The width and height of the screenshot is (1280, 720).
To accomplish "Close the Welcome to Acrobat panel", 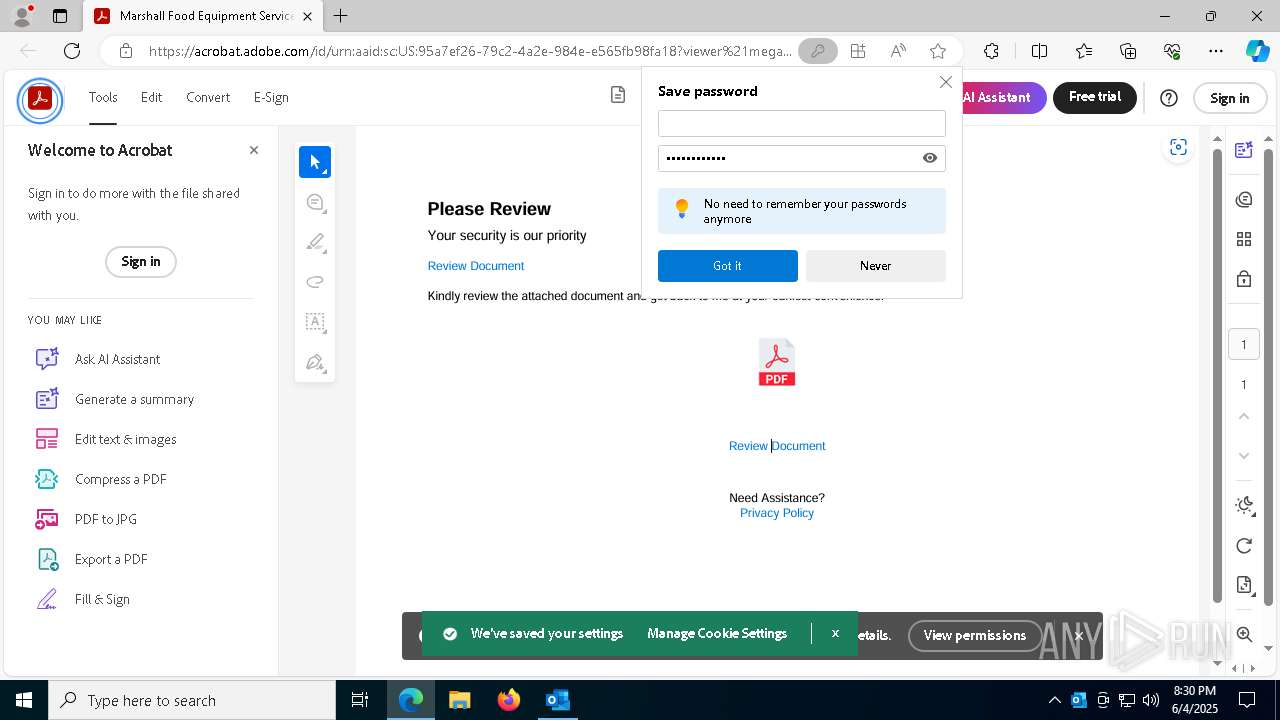I will tap(254, 150).
